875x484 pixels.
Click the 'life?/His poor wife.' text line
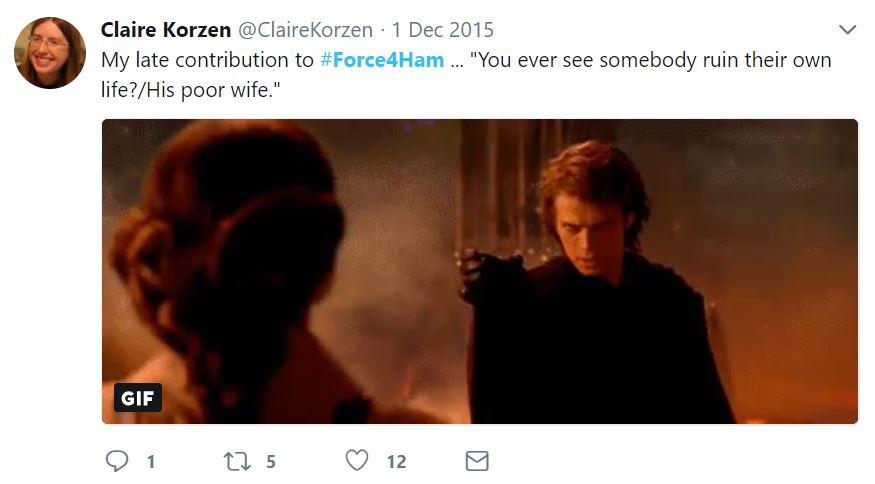pyautogui.click(x=190, y=89)
